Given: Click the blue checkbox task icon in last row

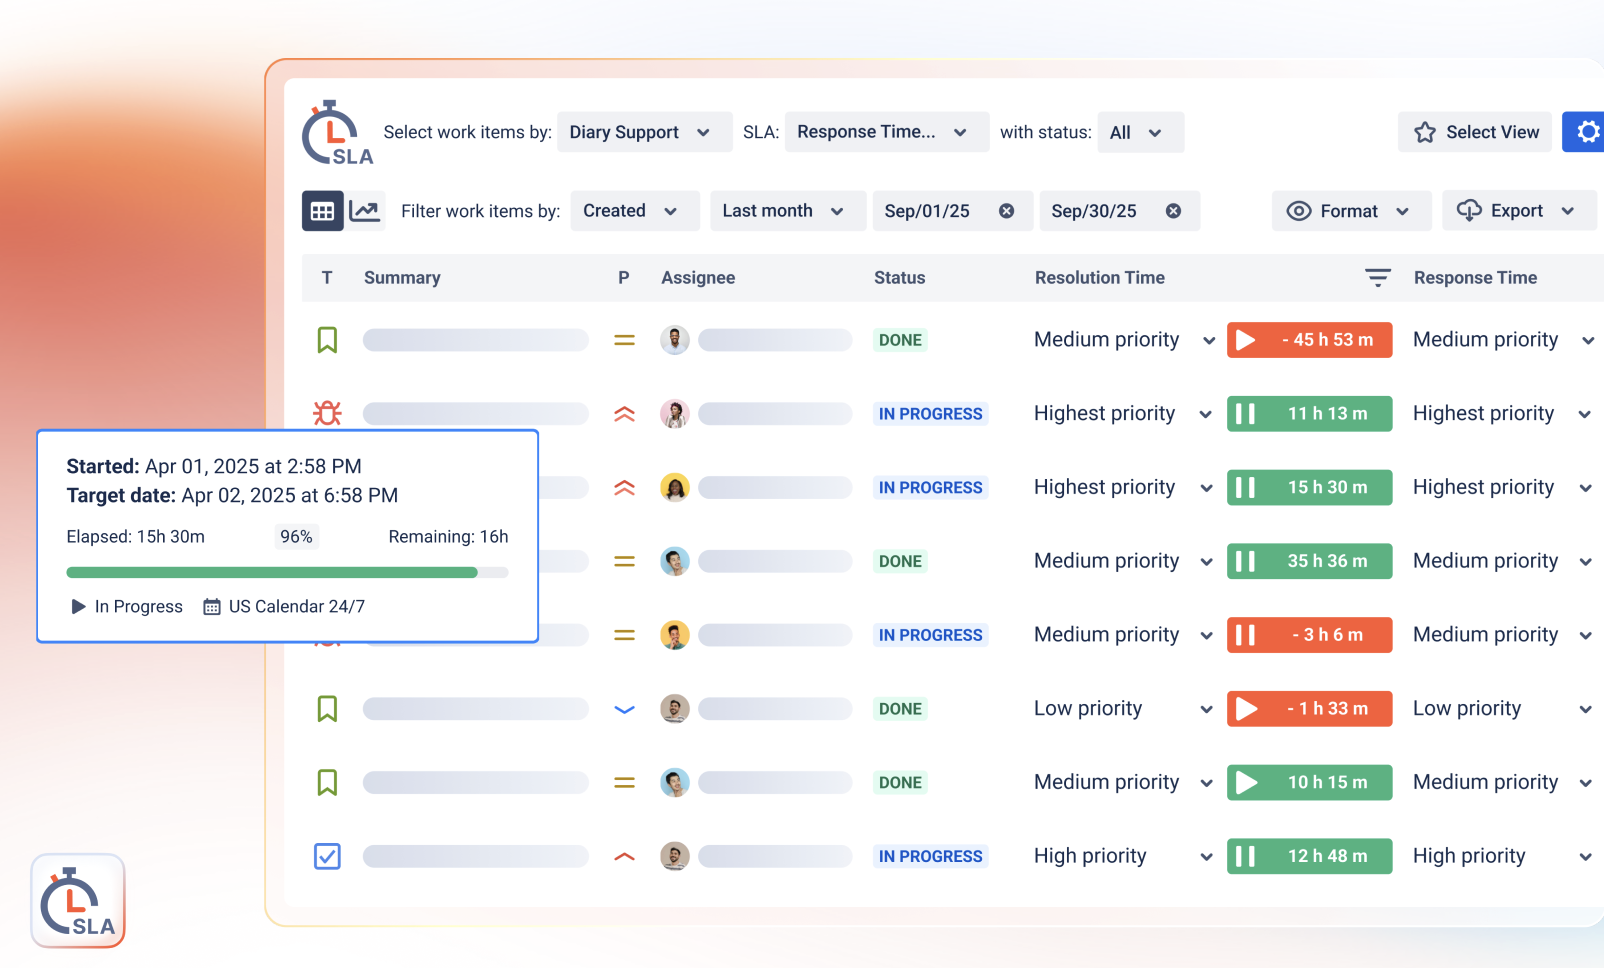Looking at the screenshot, I should tap(327, 856).
